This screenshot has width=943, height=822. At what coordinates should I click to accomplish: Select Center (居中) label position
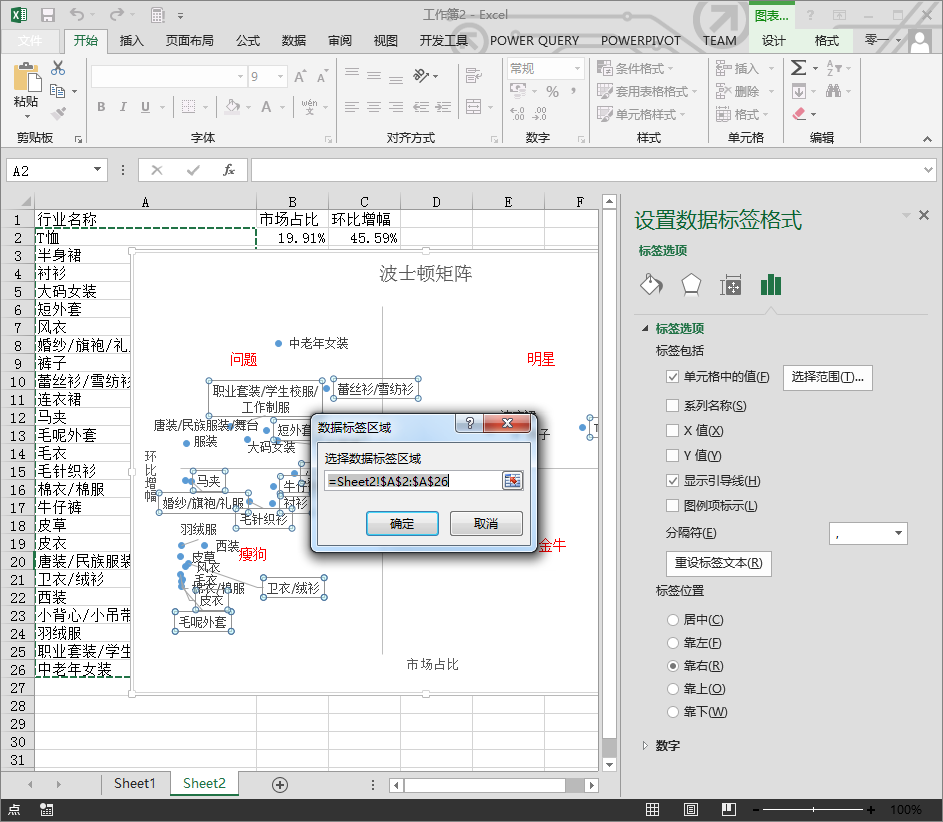click(673, 619)
